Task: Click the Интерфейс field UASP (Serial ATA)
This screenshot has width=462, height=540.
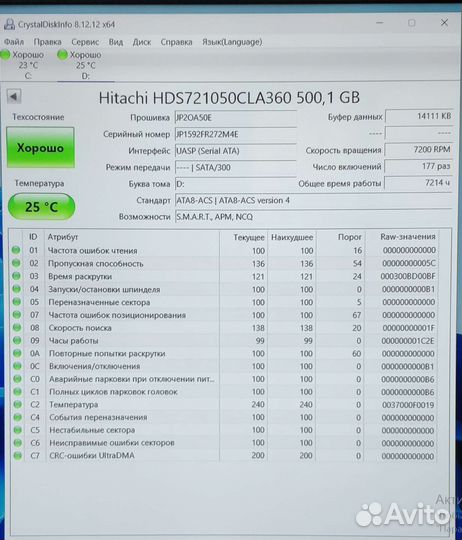Action: 235,151
